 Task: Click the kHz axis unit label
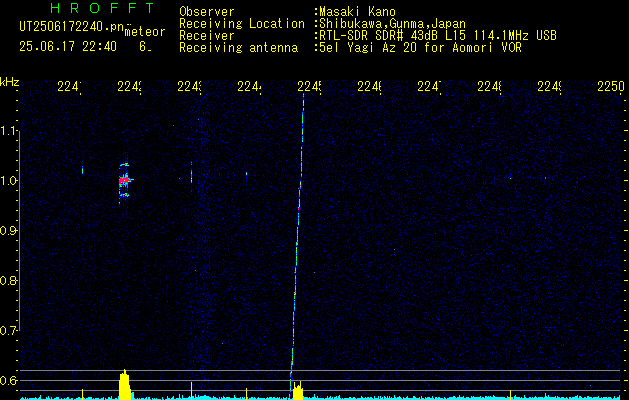pyautogui.click(x=10, y=82)
